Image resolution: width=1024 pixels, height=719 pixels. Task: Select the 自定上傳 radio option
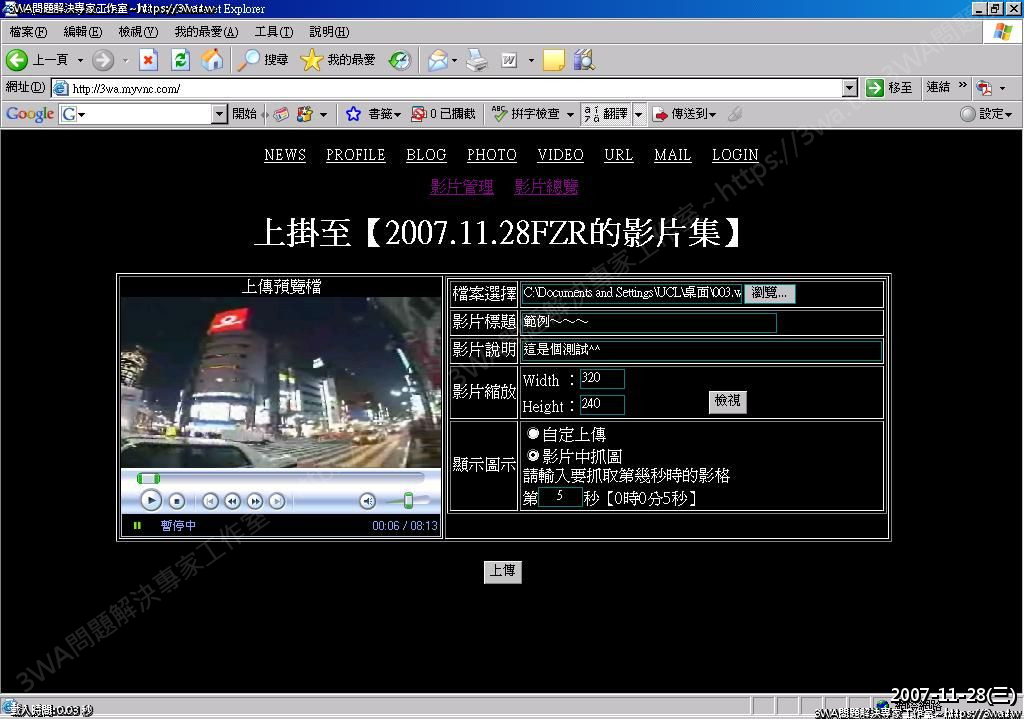click(x=533, y=434)
